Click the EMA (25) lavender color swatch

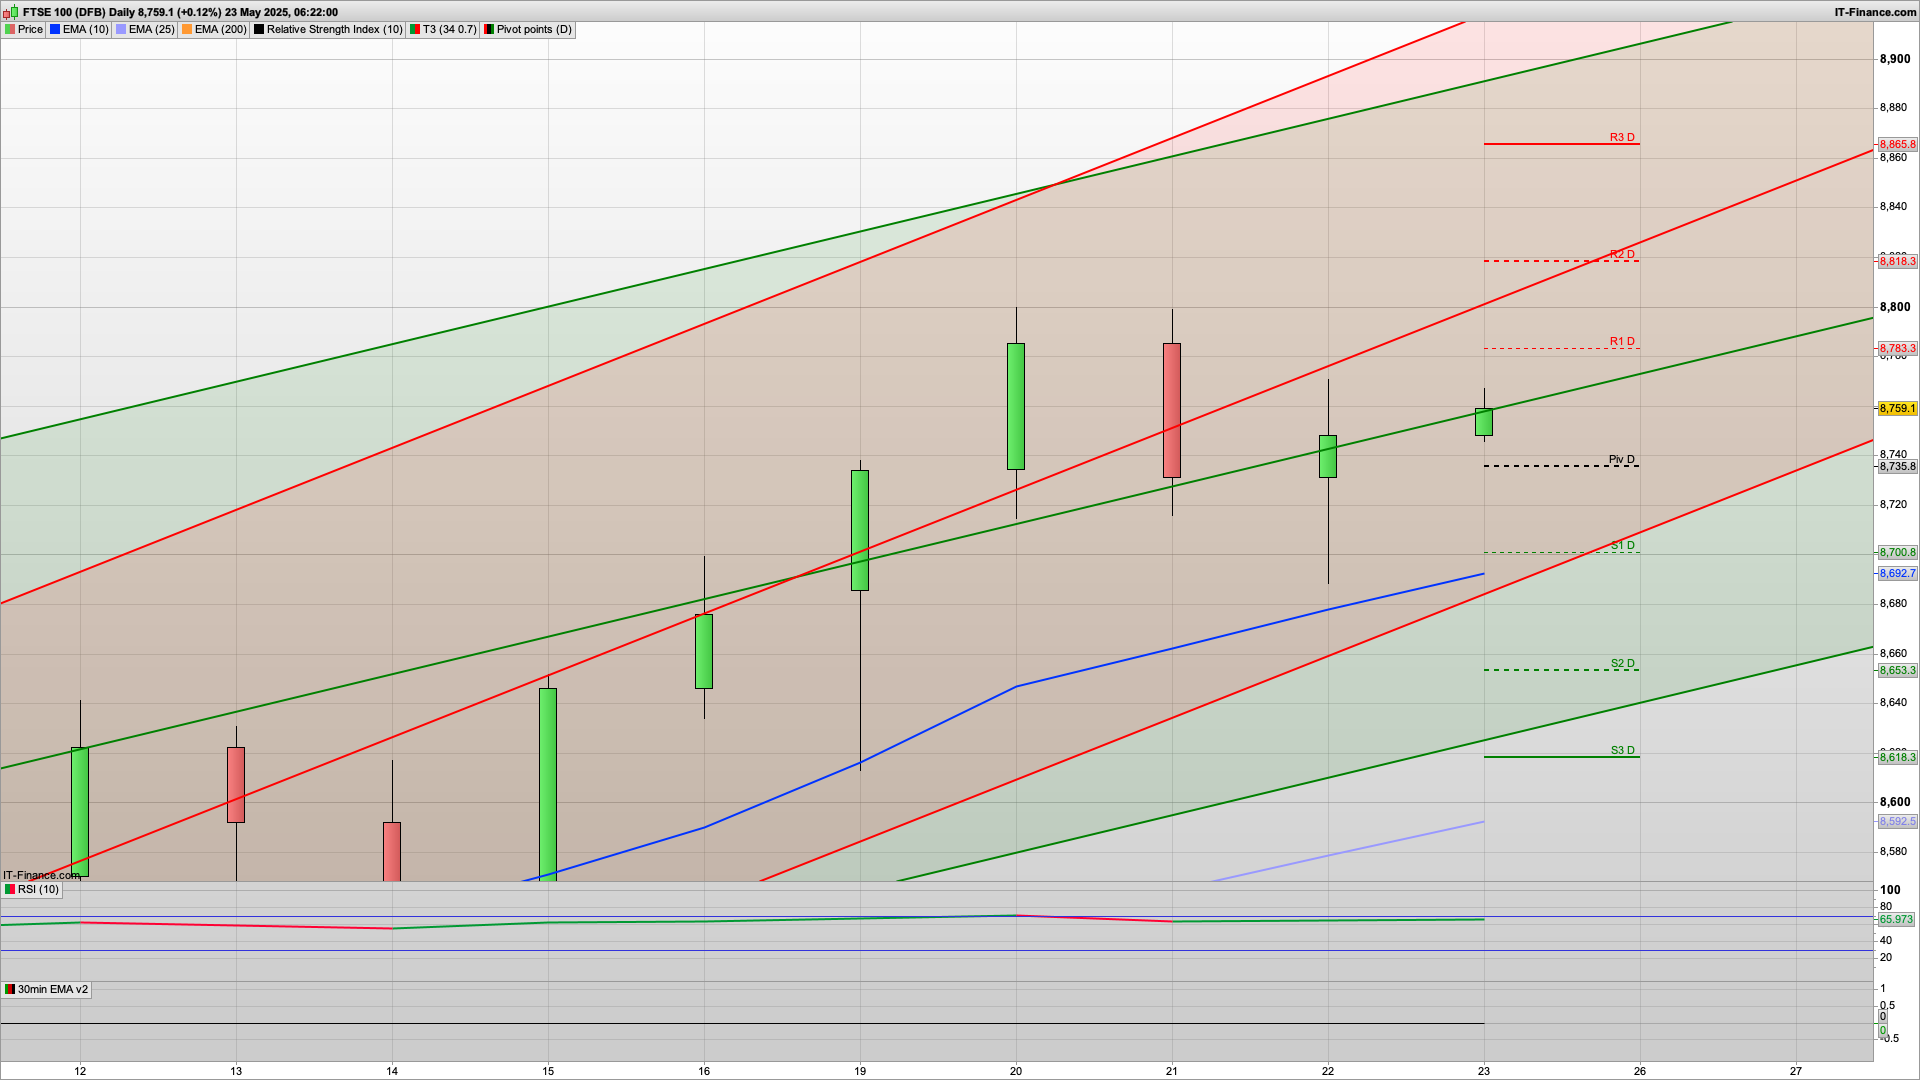[121, 29]
